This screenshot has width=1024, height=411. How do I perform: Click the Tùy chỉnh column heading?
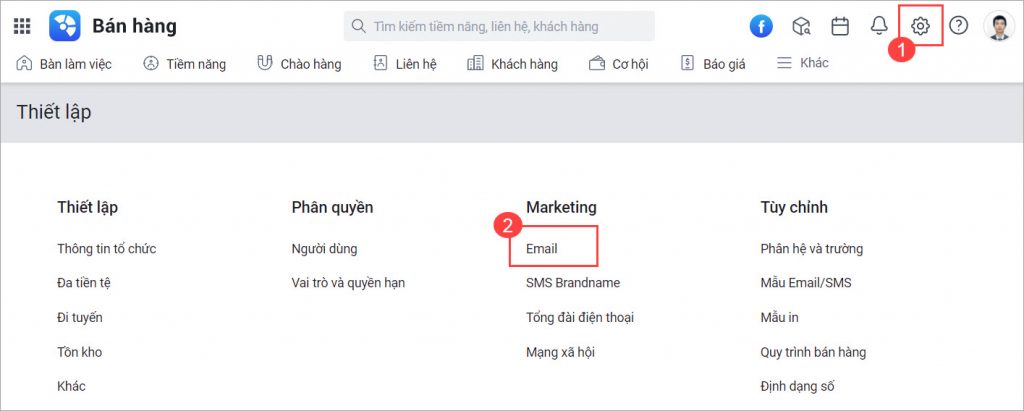click(x=794, y=208)
